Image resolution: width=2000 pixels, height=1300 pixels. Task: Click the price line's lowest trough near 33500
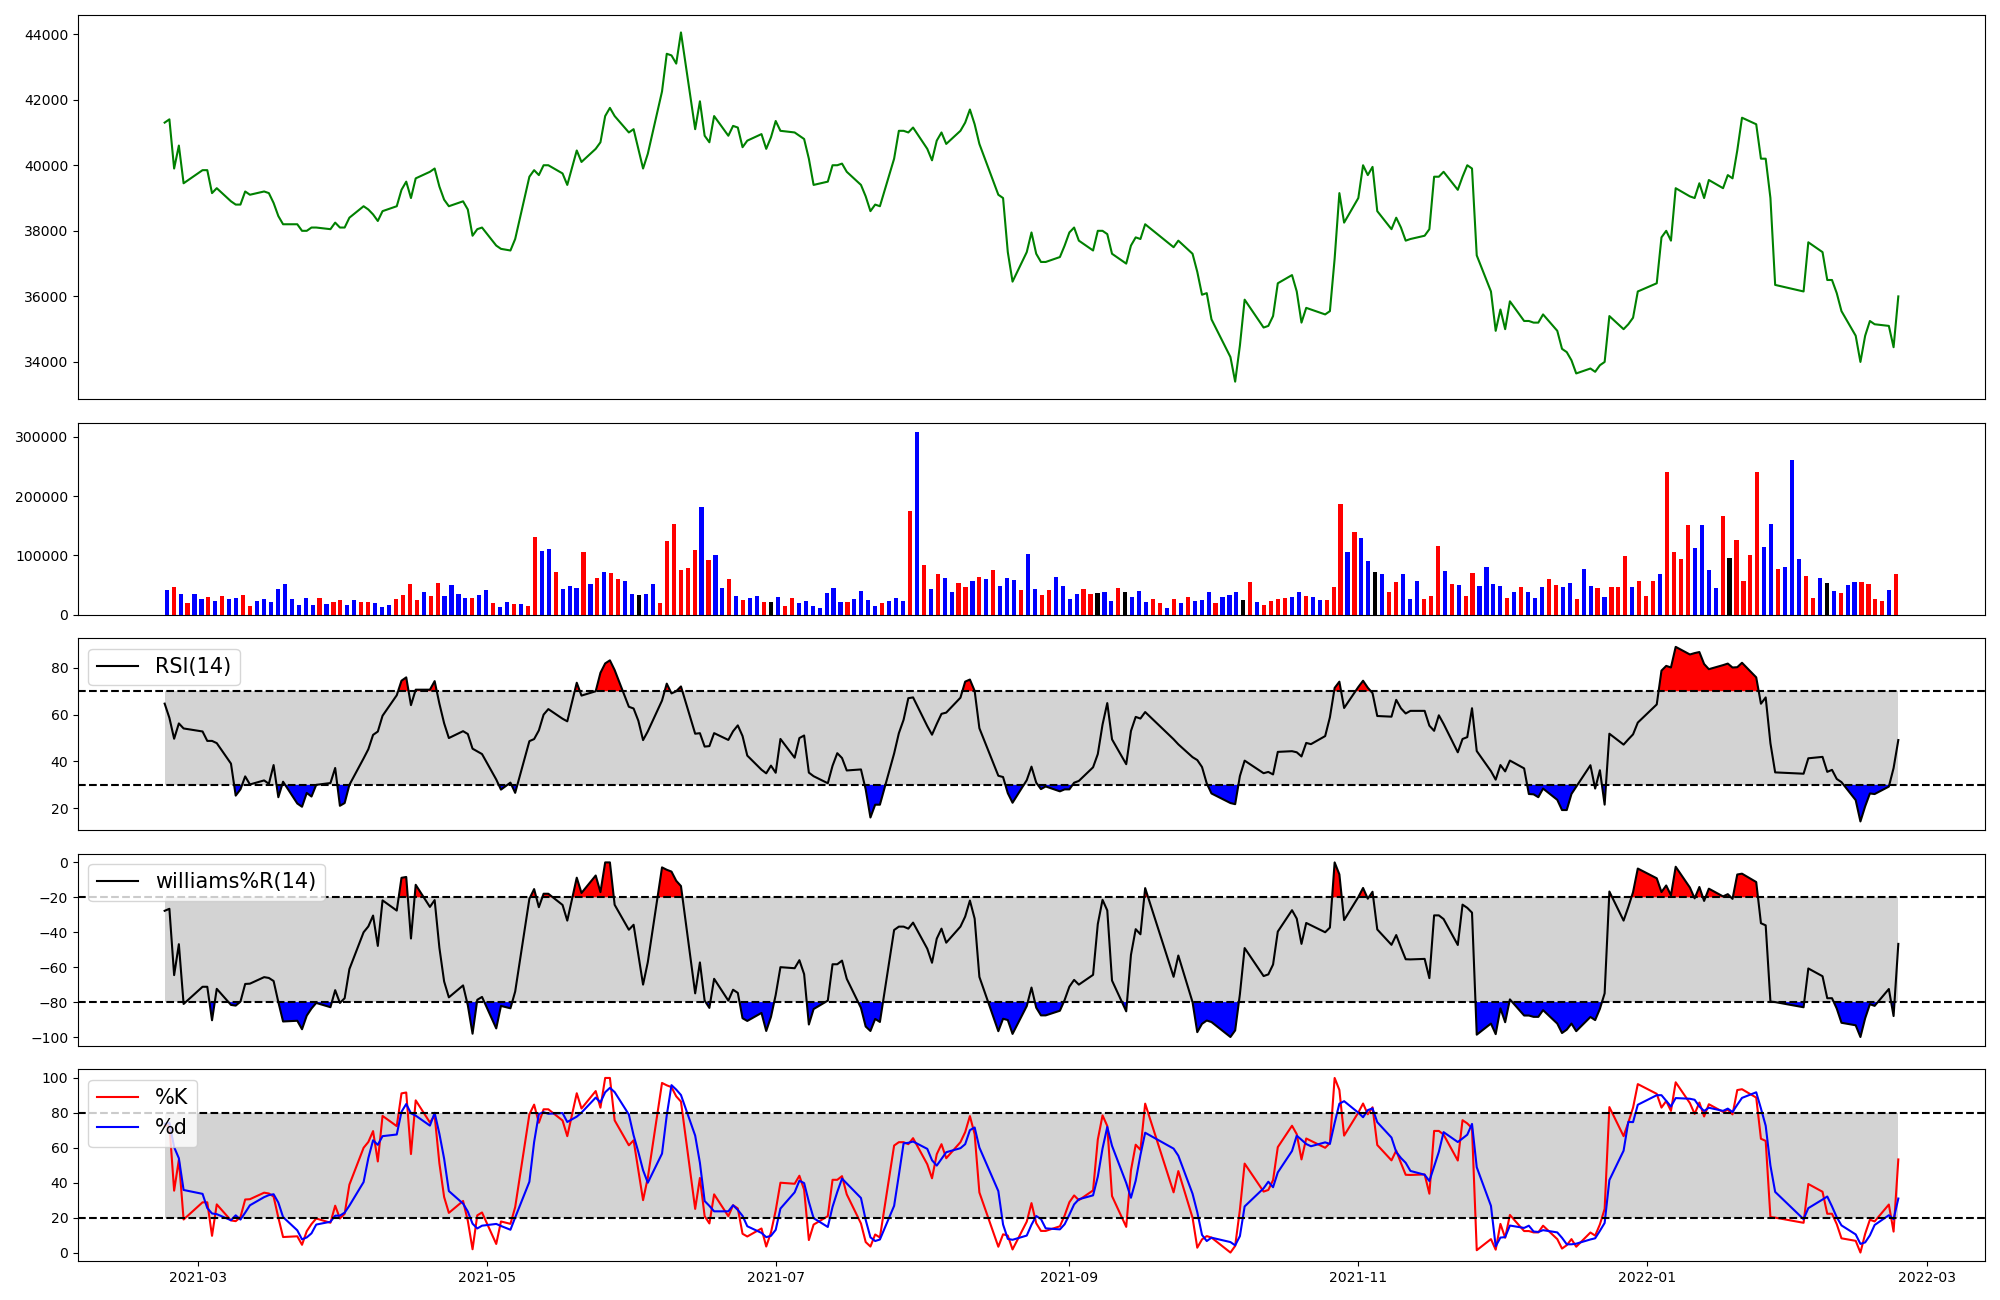point(1235,380)
